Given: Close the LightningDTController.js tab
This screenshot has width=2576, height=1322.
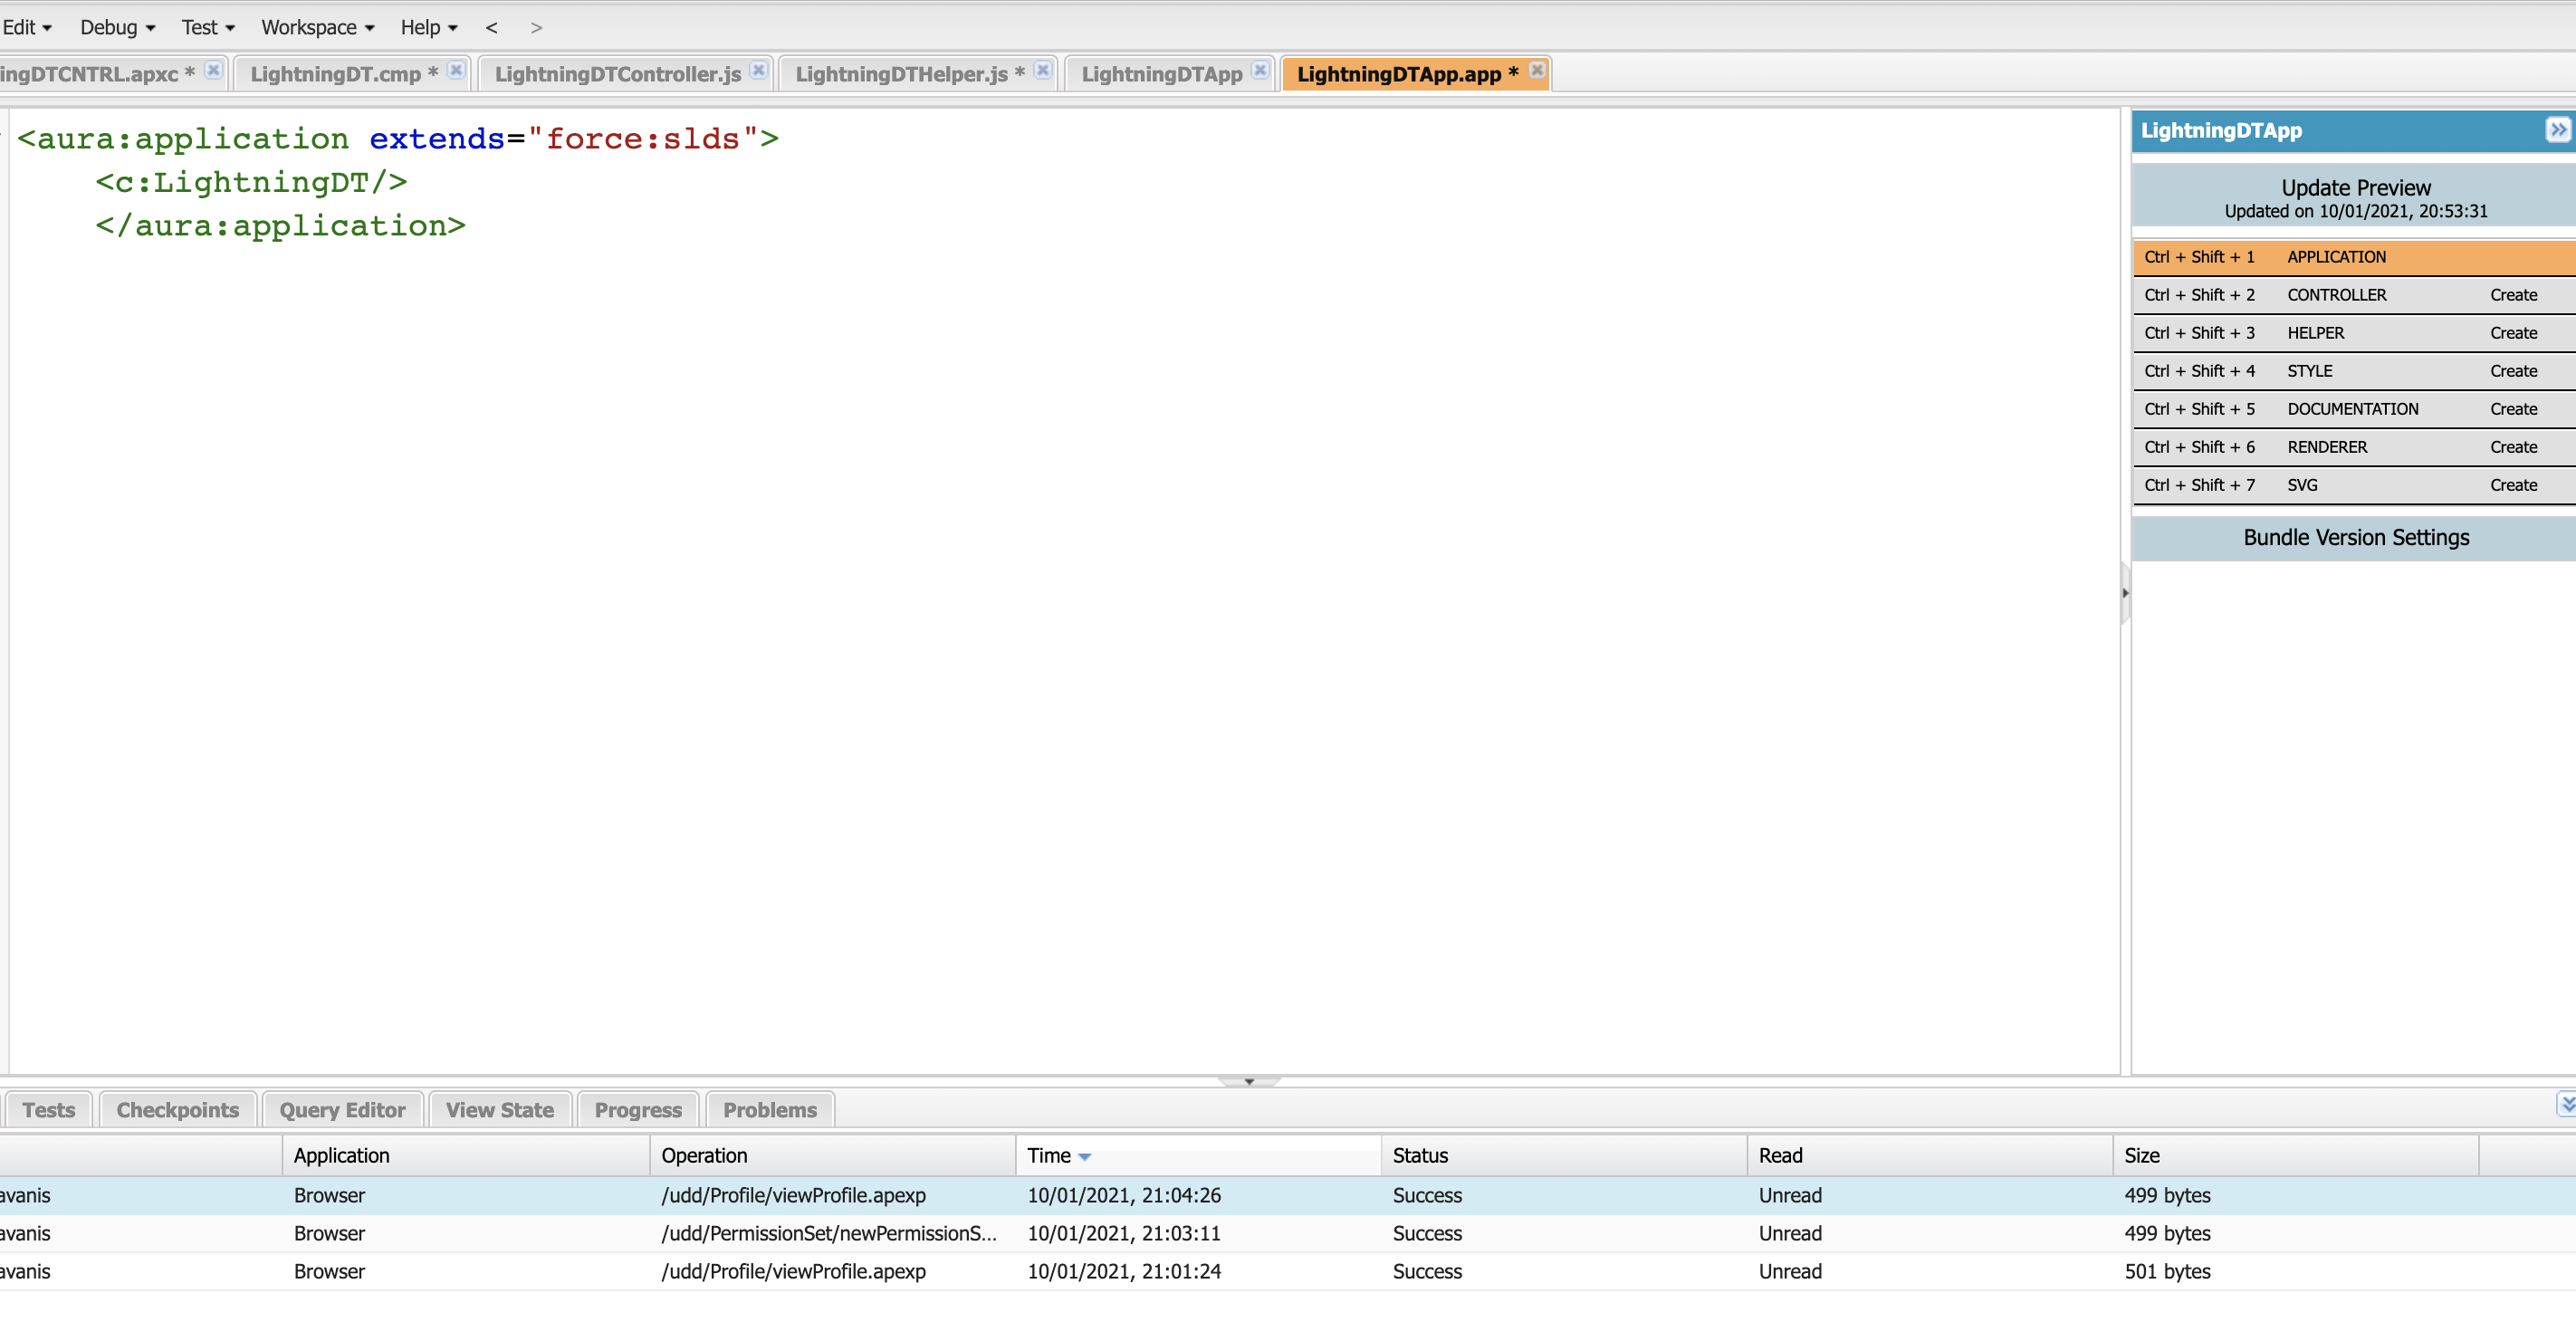Looking at the screenshot, I should tap(759, 70).
